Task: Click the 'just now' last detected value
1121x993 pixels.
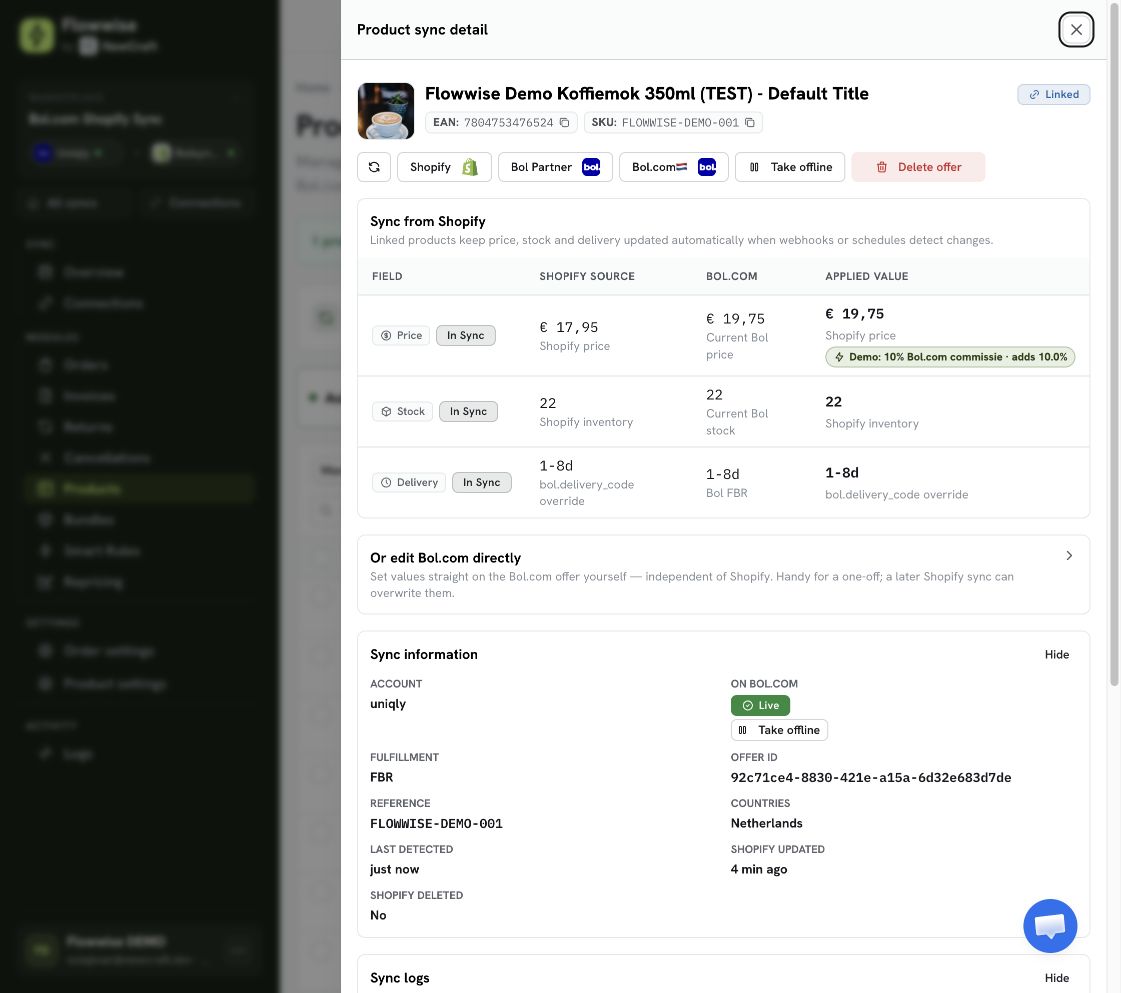Action: point(395,869)
